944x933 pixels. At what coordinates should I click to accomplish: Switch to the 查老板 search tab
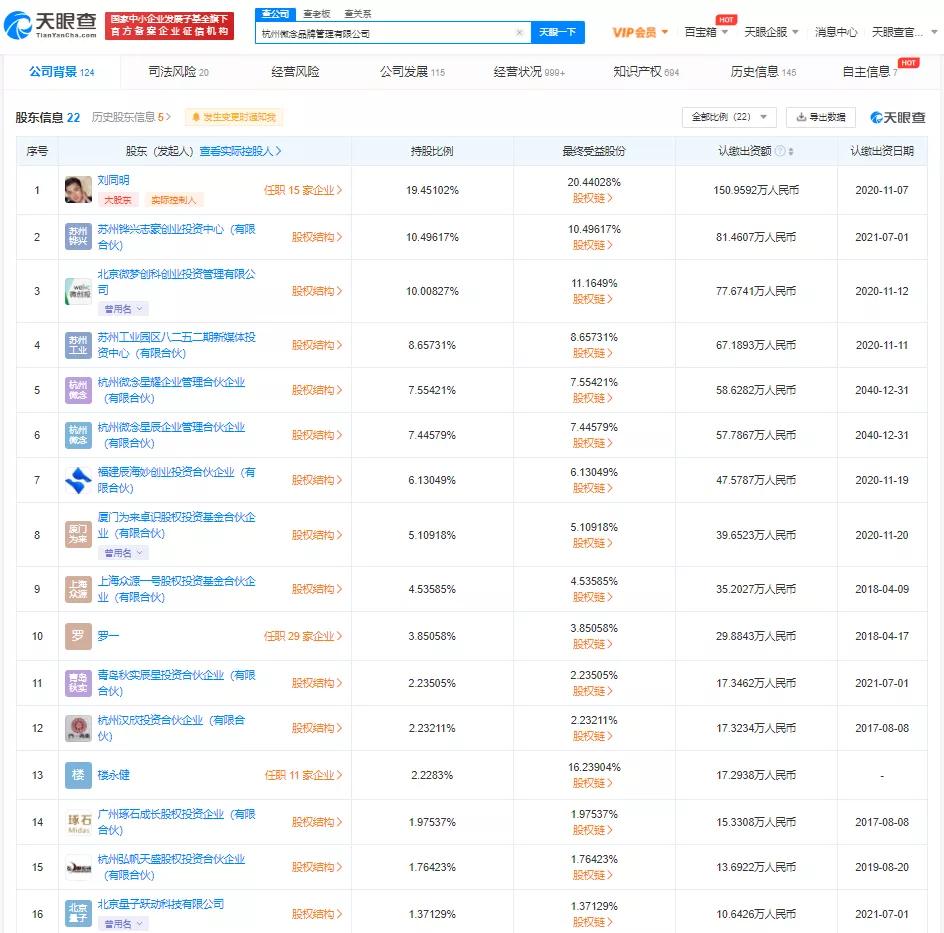pyautogui.click(x=318, y=13)
